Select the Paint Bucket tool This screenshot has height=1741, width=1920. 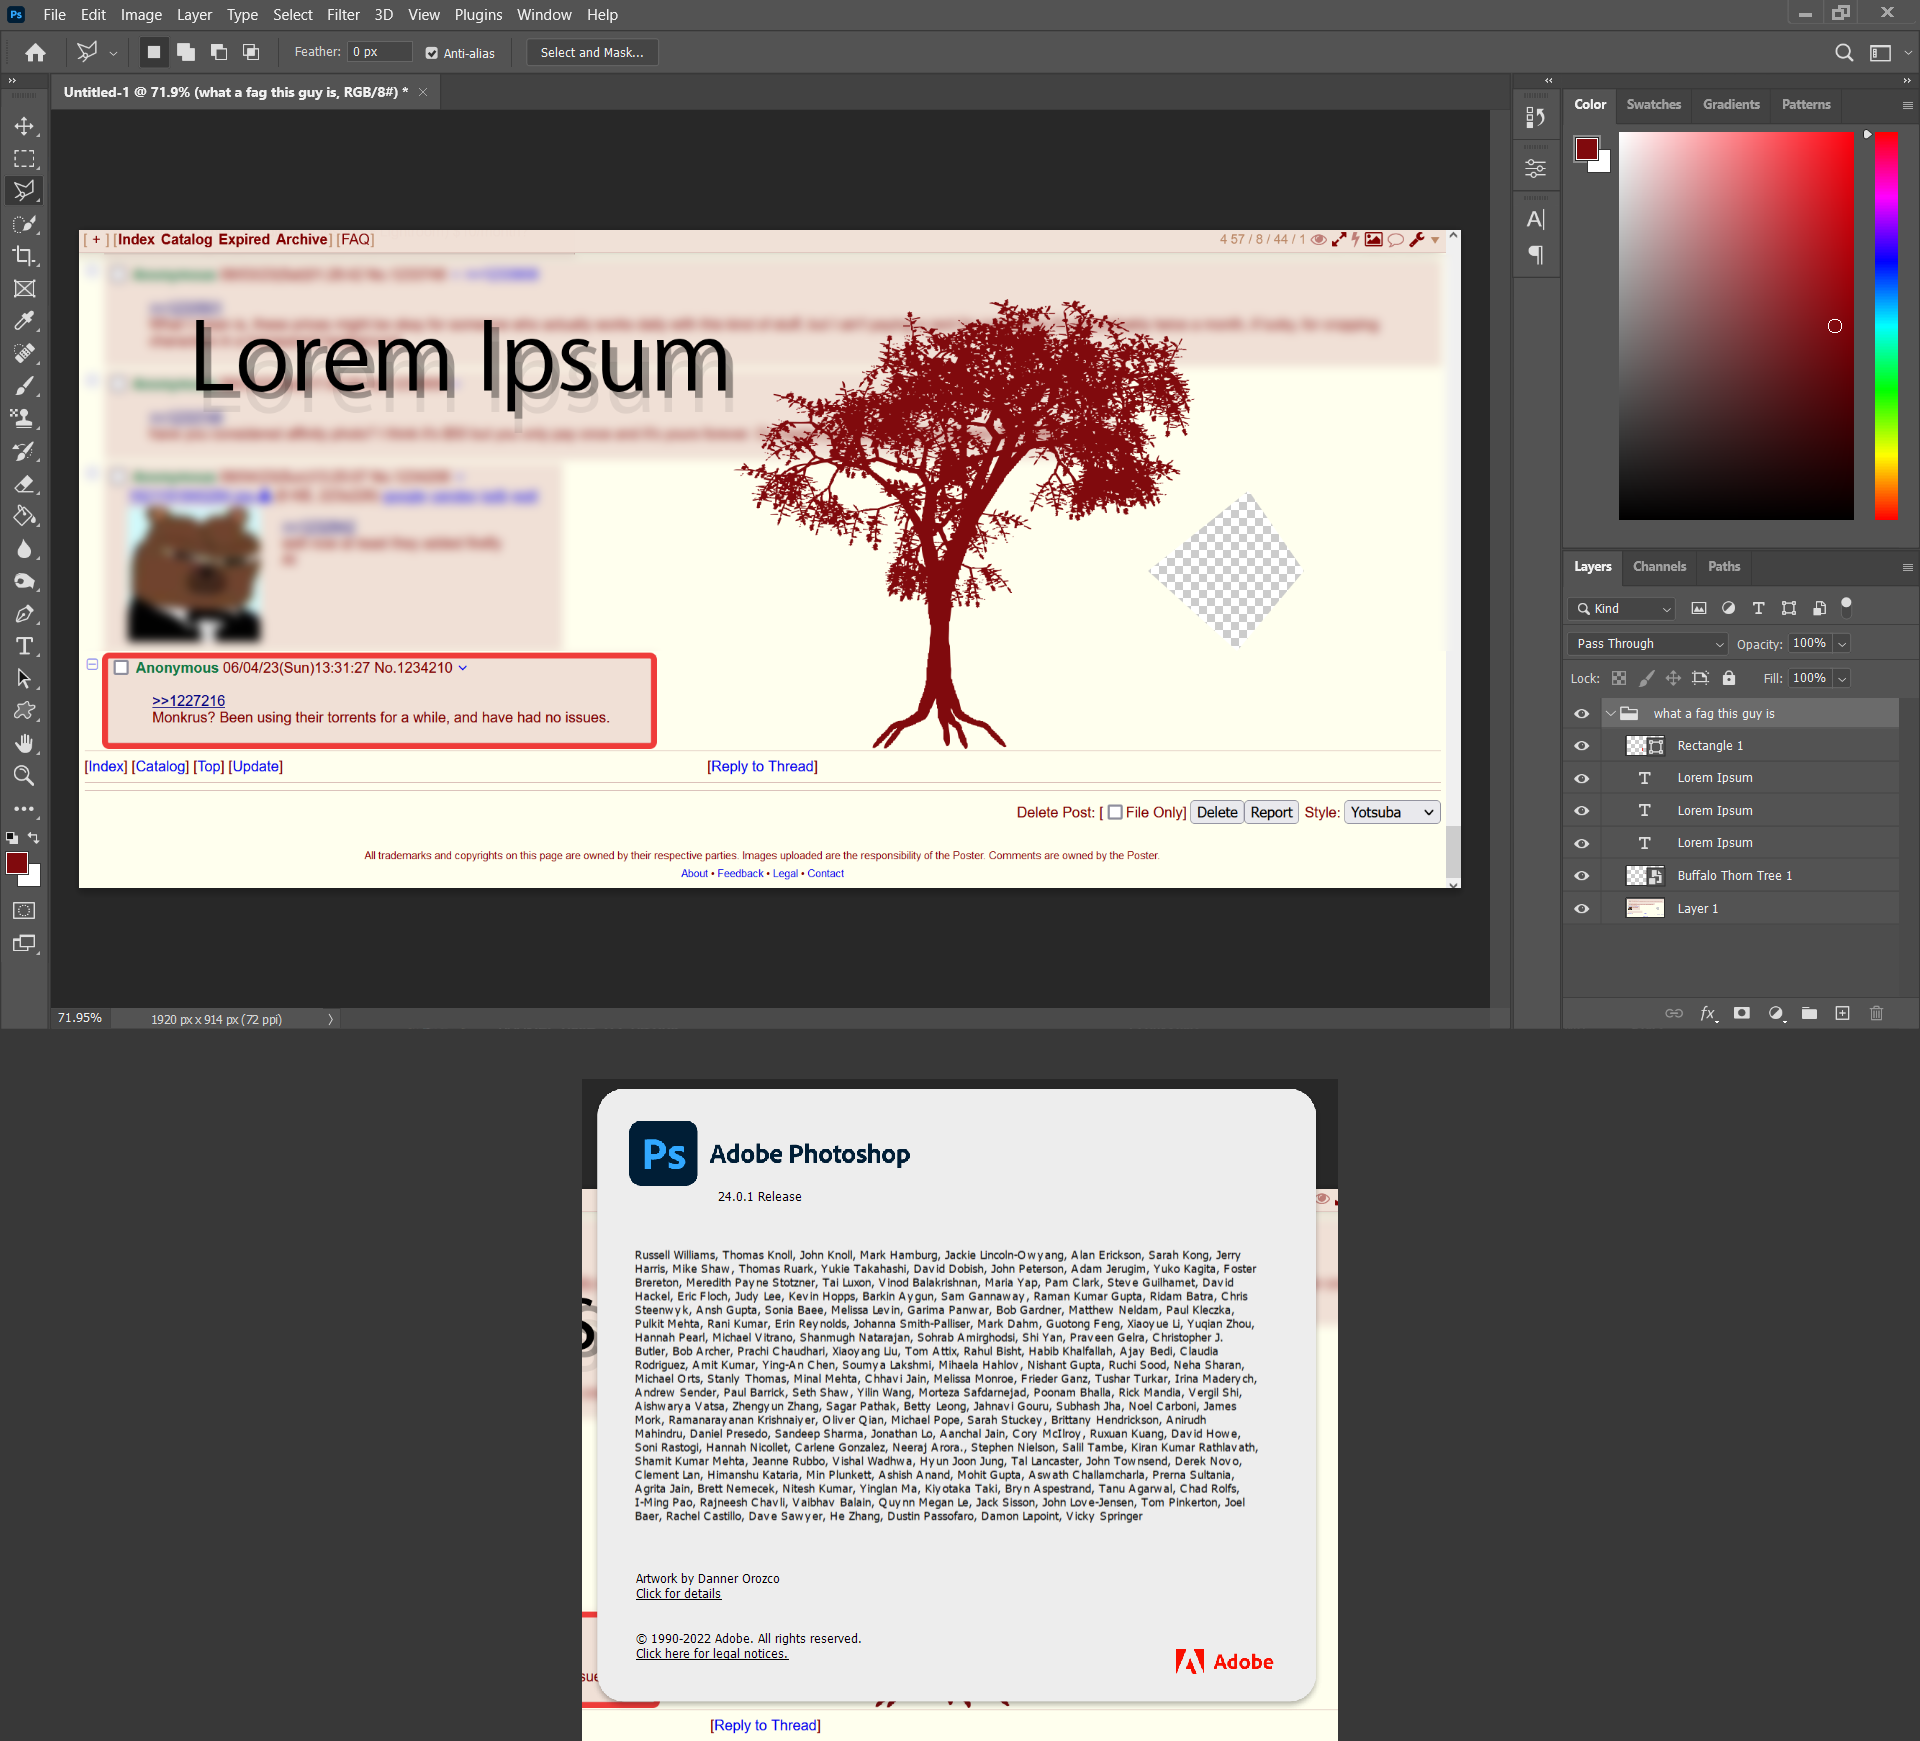pyautogui.click(x=24, y=516)
